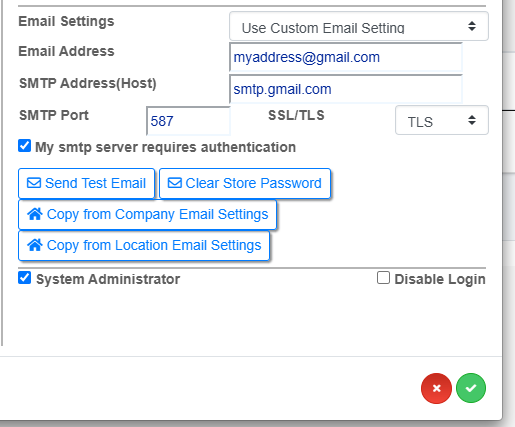Viewport: 515px width, 427px height.
Task: Enable the Disable Login checkbox
Action: (383, 278)
